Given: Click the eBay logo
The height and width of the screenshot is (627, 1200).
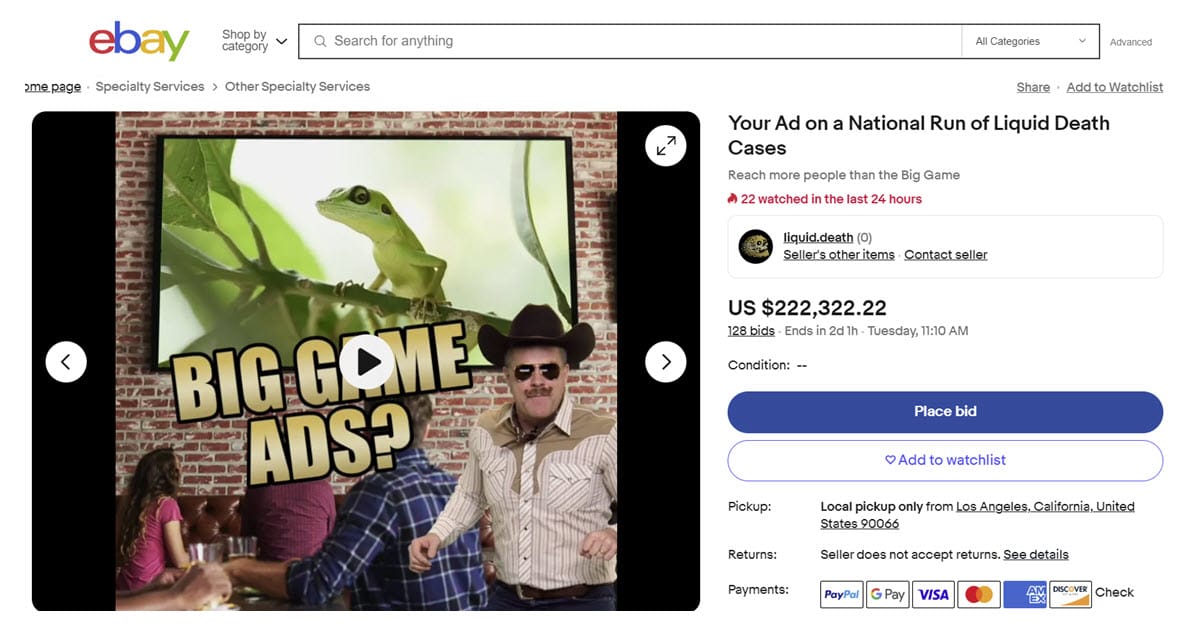Looking at the screenshot, I should tap(139, 42).
